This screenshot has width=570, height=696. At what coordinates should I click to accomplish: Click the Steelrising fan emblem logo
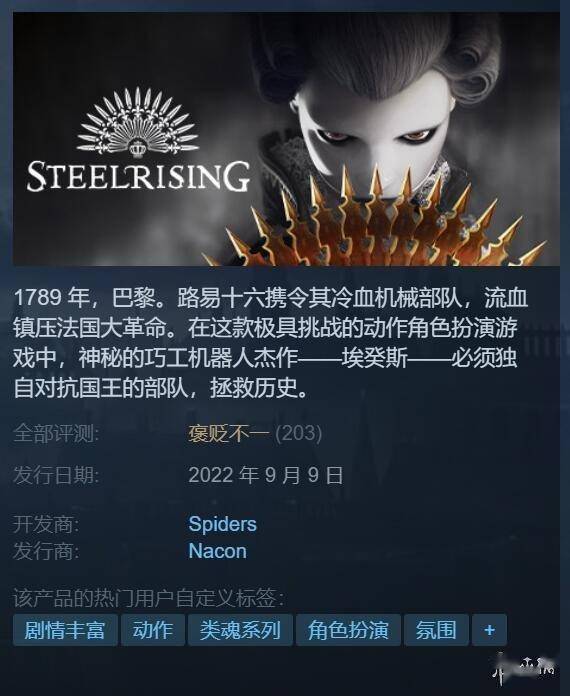[137, 123]
